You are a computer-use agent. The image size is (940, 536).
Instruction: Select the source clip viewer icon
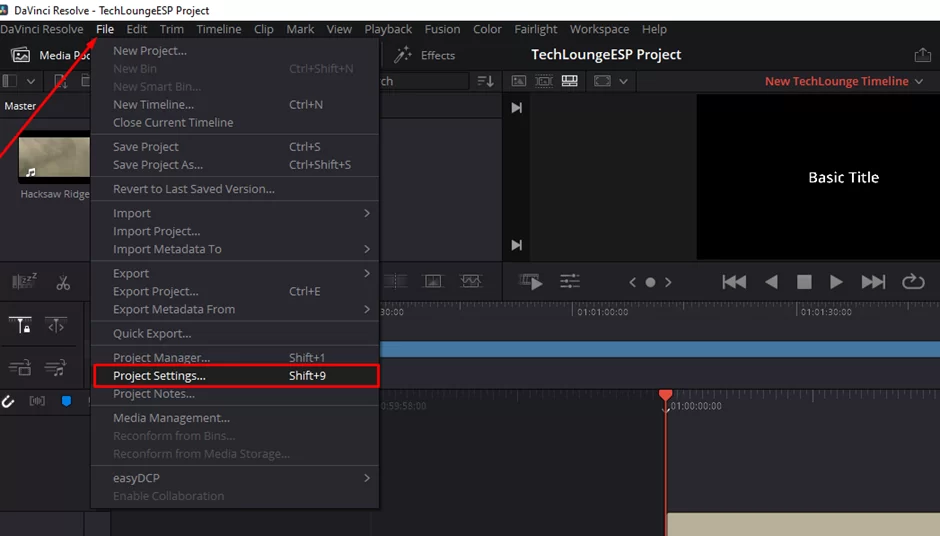pyautogui.click(x=519, y=81)
